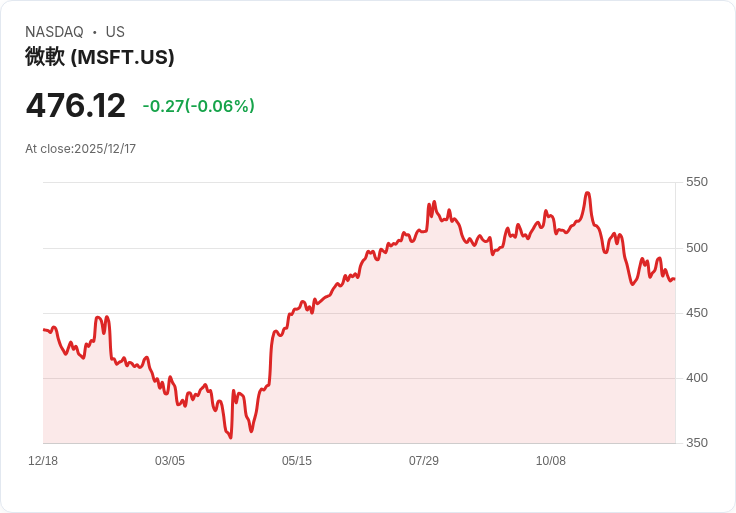Select the 12/18 date on x-axis
736x513 pixels.
pos(43,461)
